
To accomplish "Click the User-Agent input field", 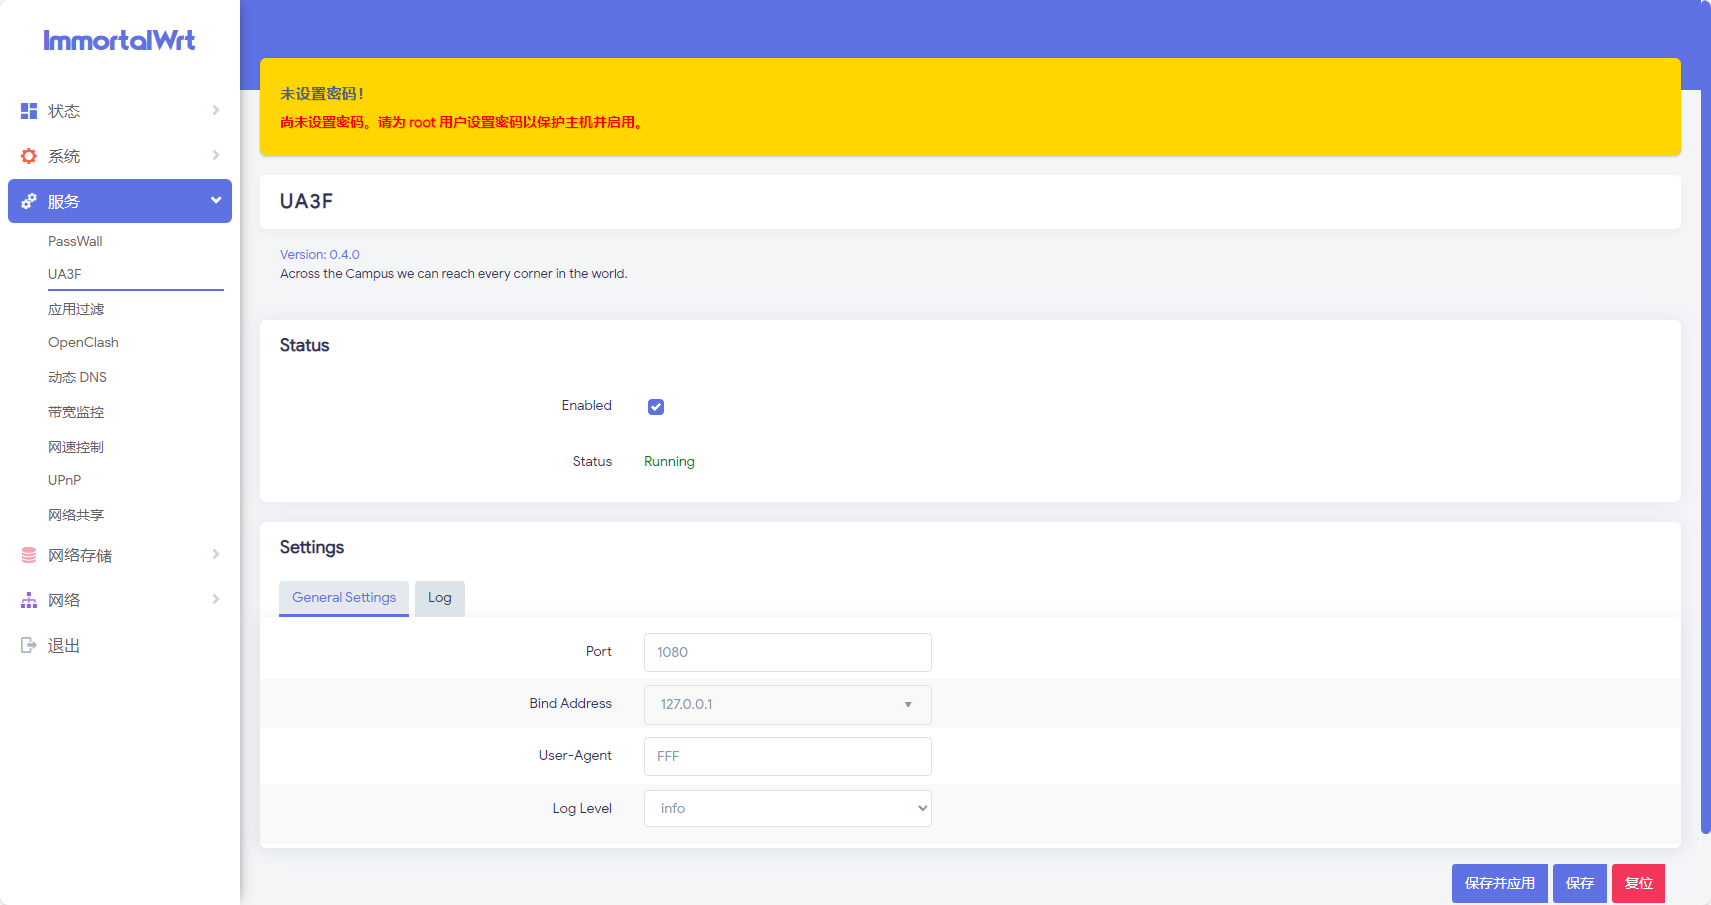I will pos(787,756).
